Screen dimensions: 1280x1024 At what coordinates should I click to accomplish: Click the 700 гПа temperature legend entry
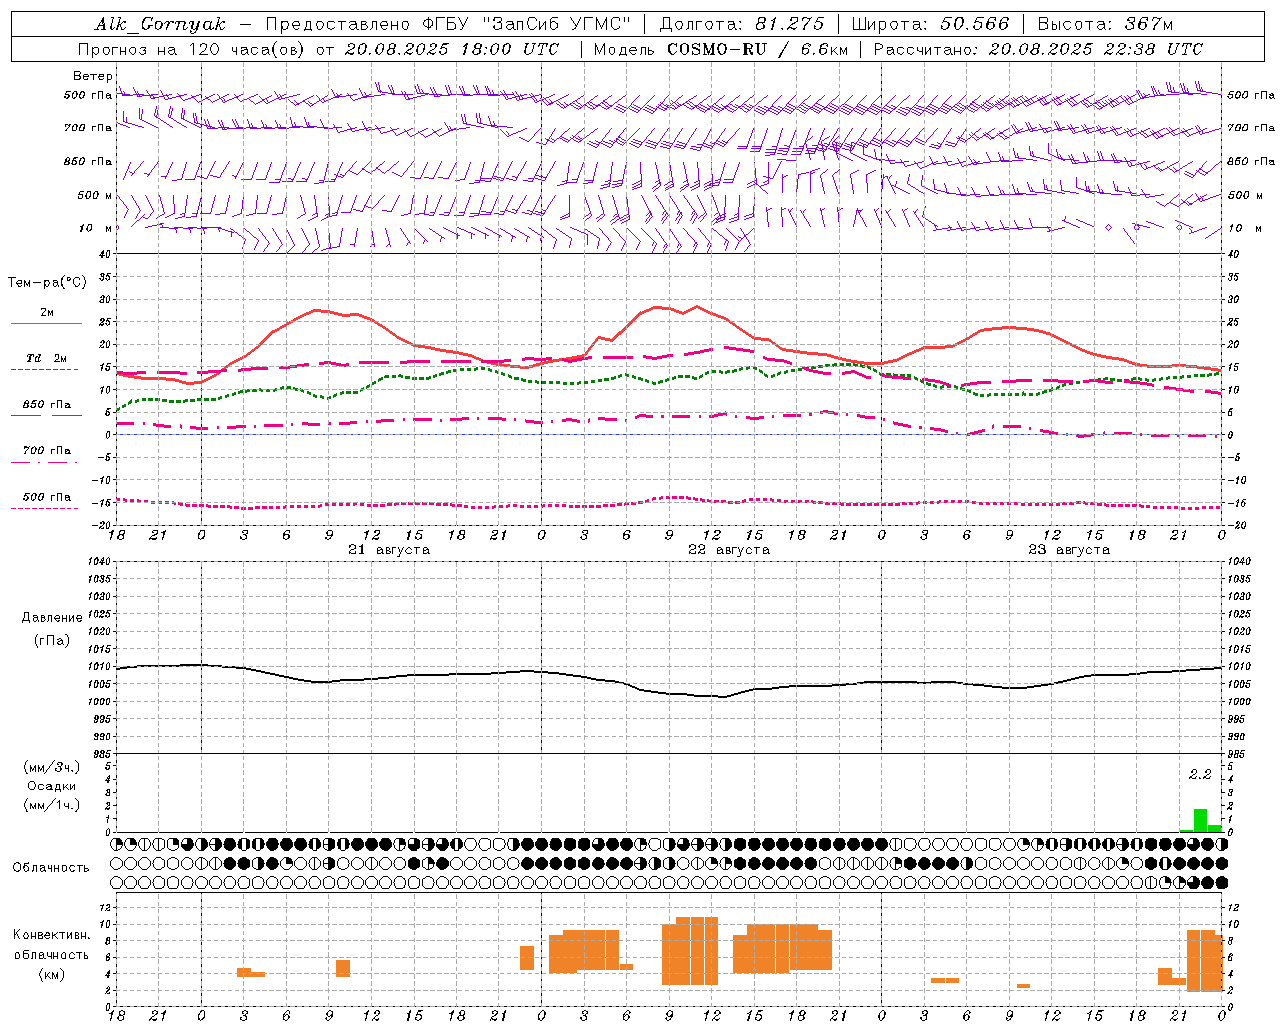coord(47,451)
